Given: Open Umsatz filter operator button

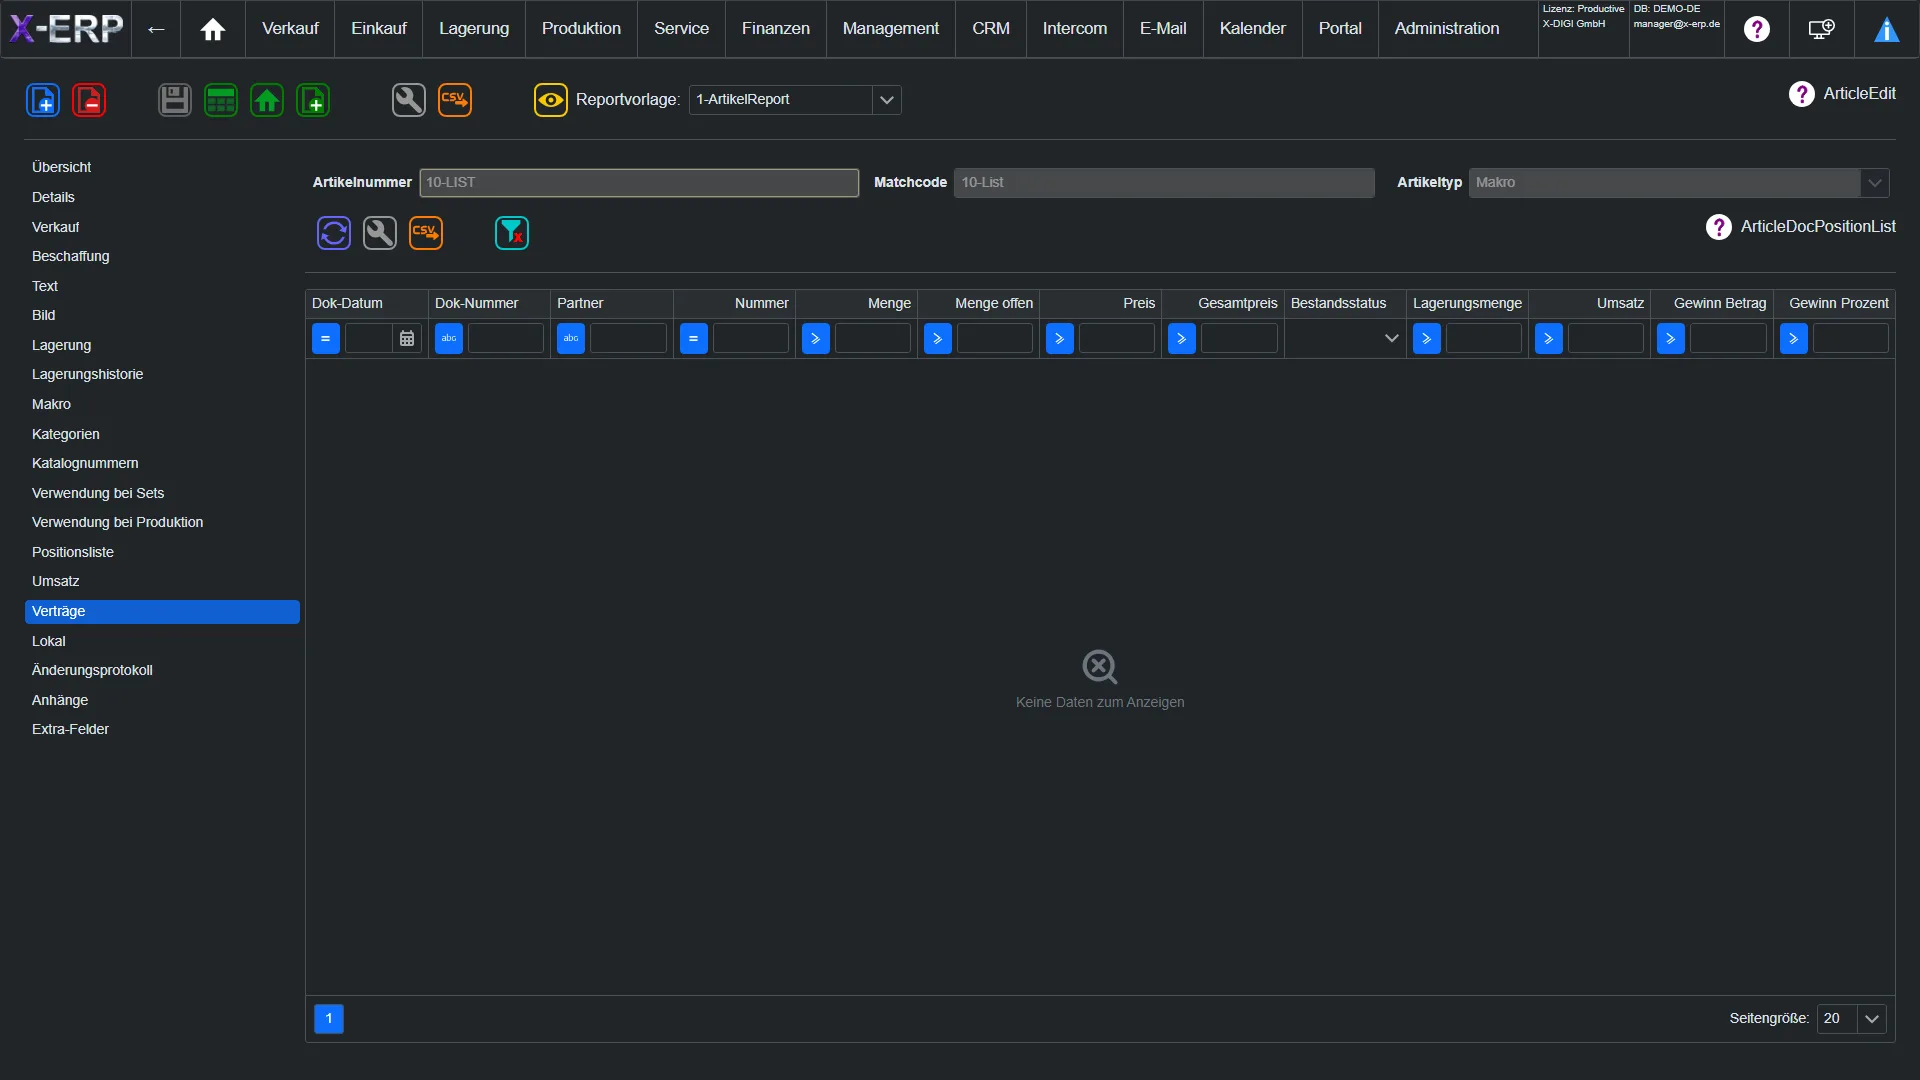Looking at the screenshot, I should [x=1549, y=339].
